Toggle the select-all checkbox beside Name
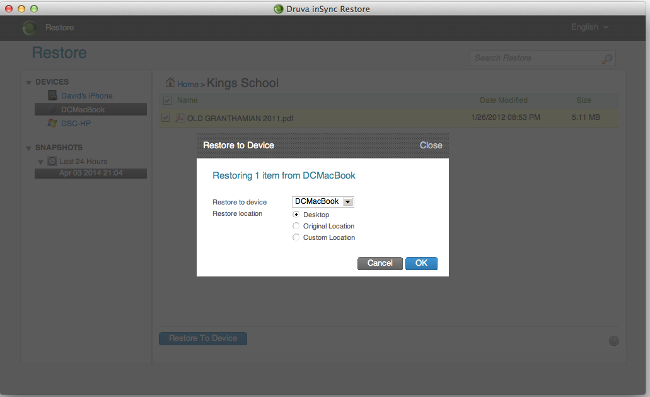The width and height of the screenshot is (650, 397). pyautogui.click(x=167, y=100)
